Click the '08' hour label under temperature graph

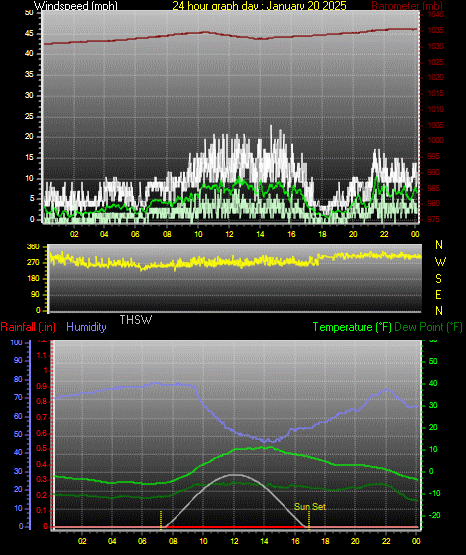pyautogui.click(x=173, y=541)
